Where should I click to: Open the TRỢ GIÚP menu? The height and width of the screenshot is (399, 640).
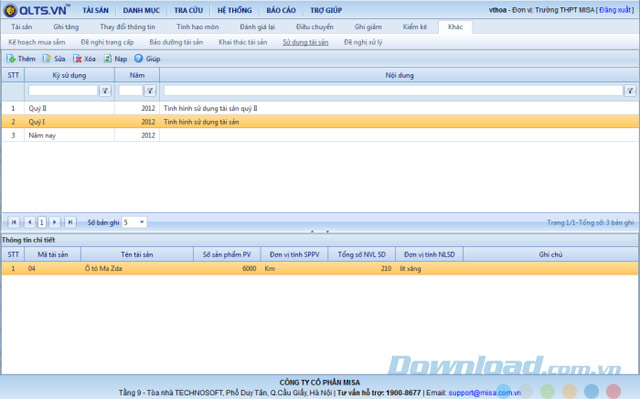[326, 10]
